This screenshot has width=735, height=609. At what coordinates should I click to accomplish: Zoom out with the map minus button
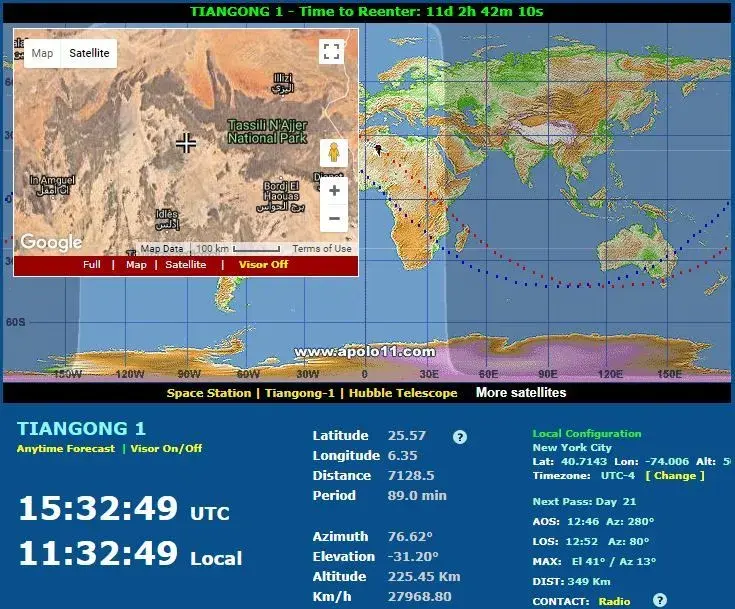(333, 218)
